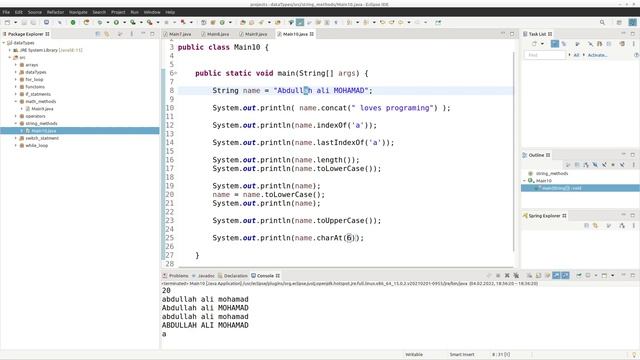The width and height of the screenshot is (640, 360).
Task: Click Toggle Mark Occurrences highlighted toolbar icon
Action: click(300, 22)
